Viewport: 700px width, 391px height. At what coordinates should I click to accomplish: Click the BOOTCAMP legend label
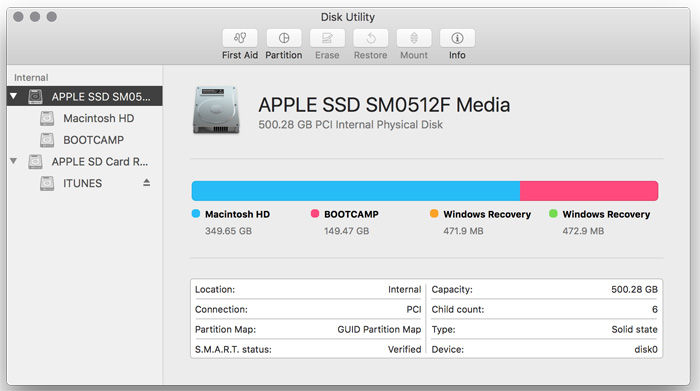351,214
